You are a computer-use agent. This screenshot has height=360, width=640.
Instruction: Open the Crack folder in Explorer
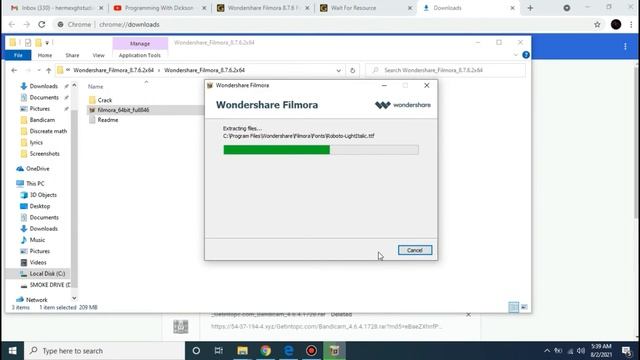[104, 100]
